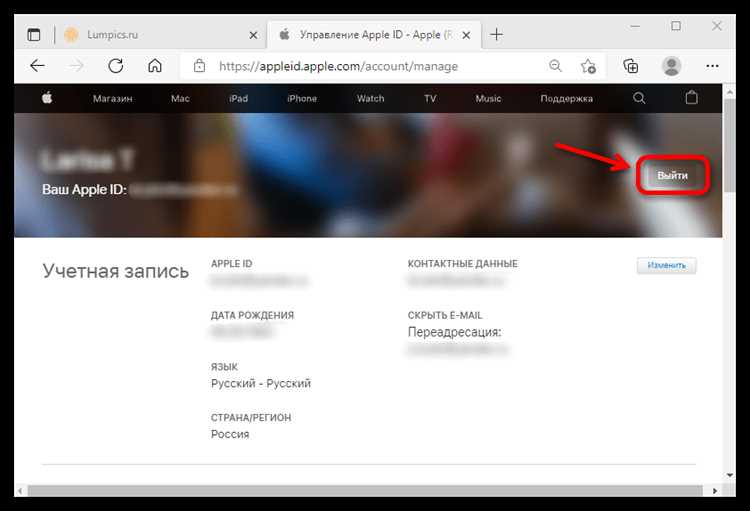Click the vertical scrollbar thumb
This screenshot has height=511, width=750.
[729, 145]
